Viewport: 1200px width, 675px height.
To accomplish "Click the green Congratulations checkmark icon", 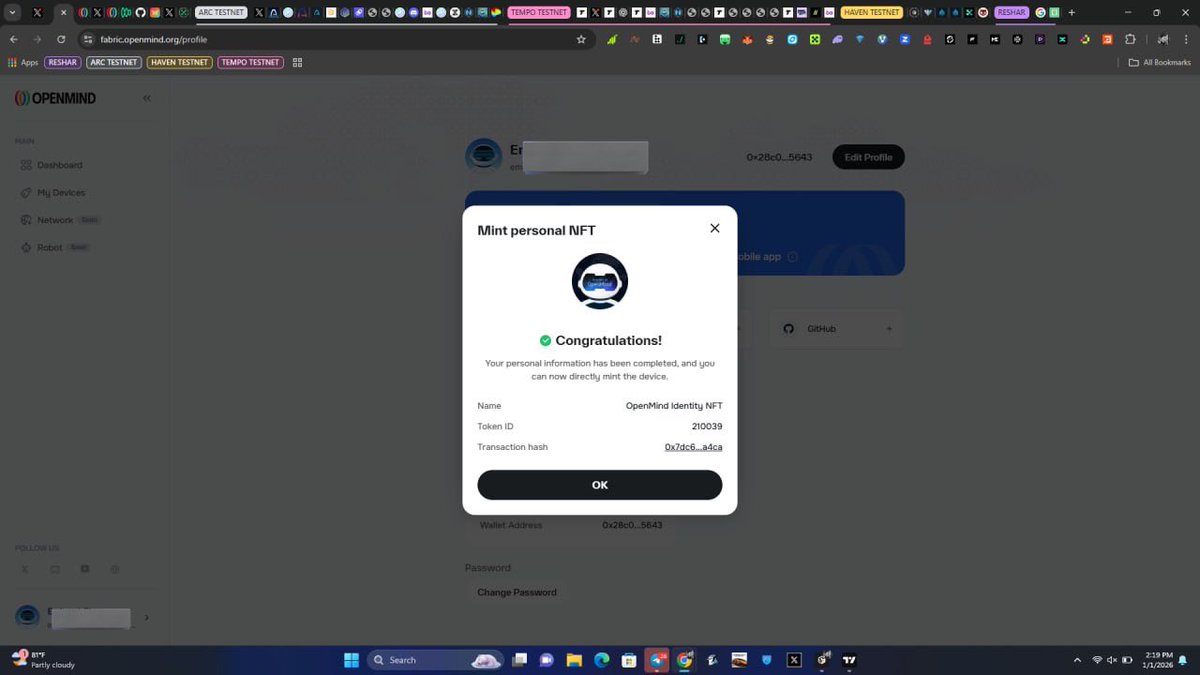I will click(x=545, y=341).
